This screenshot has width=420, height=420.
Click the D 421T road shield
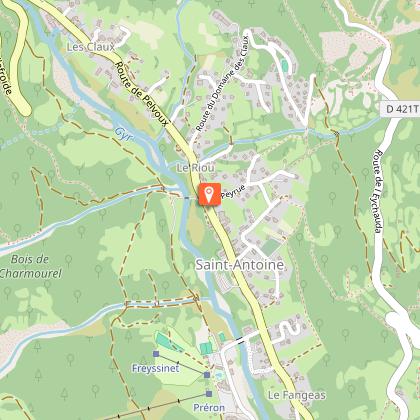tap(400, 109)
